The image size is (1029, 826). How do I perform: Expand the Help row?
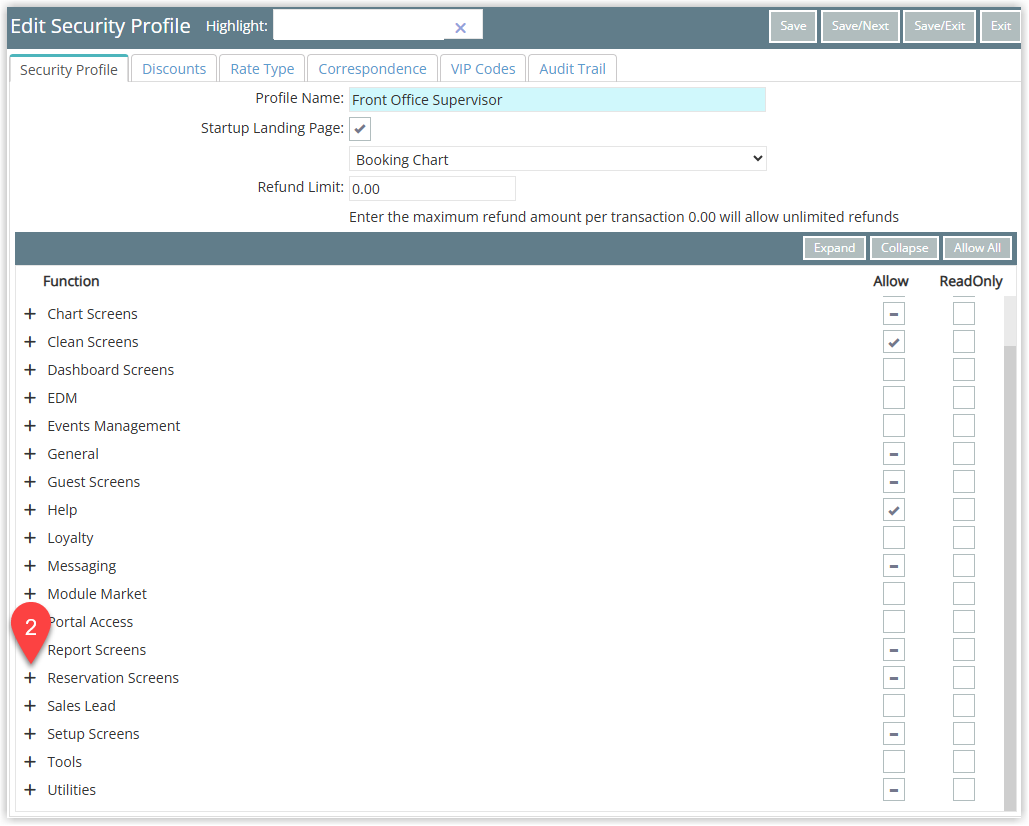click(x=30, y=510)
